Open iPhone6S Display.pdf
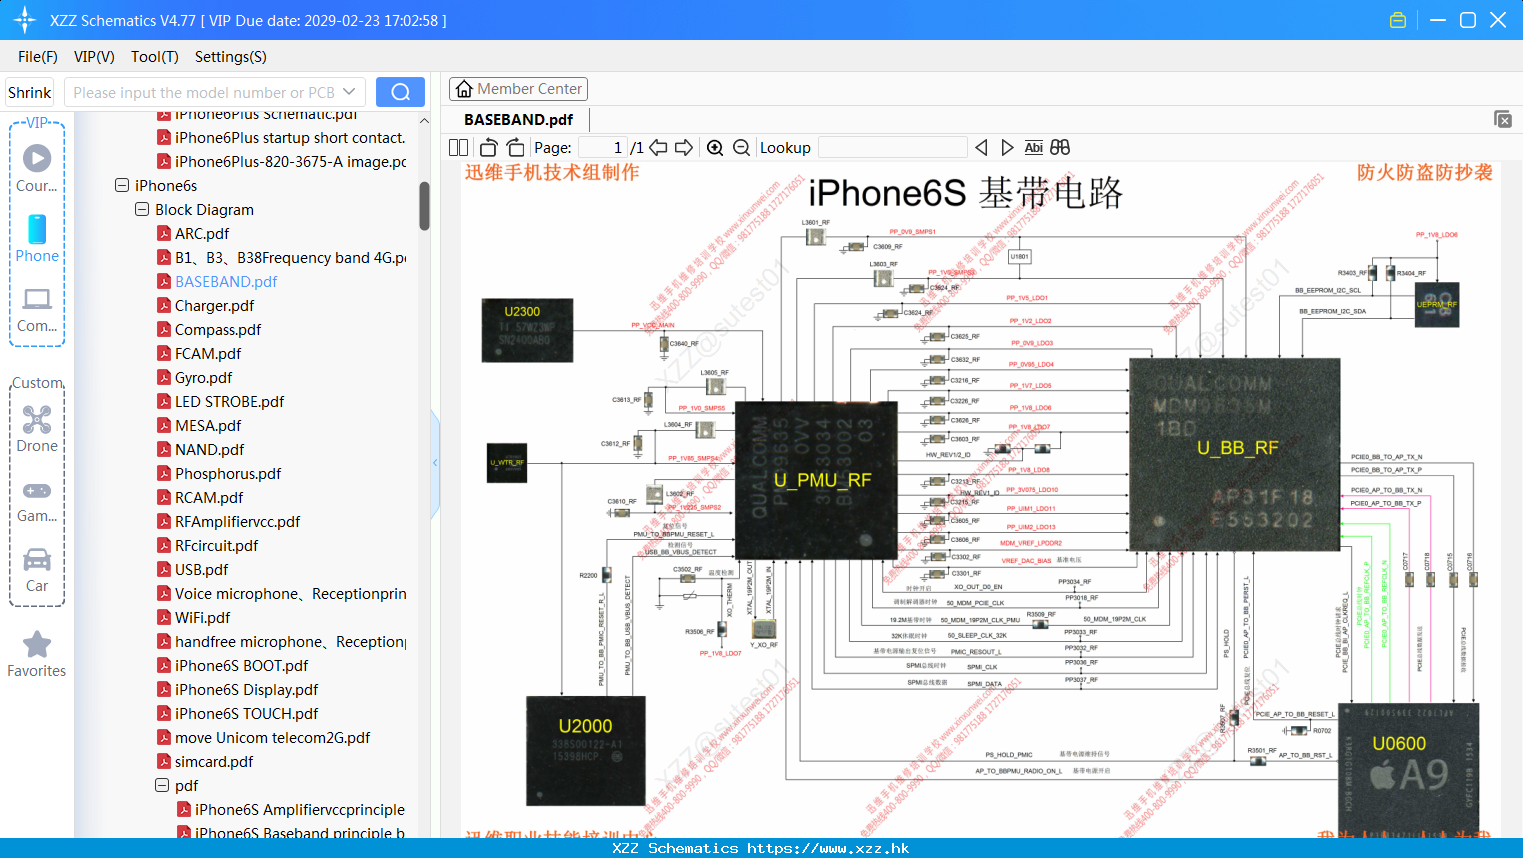This screenshot has width=1523, height=858. click(x=246, y=689)
